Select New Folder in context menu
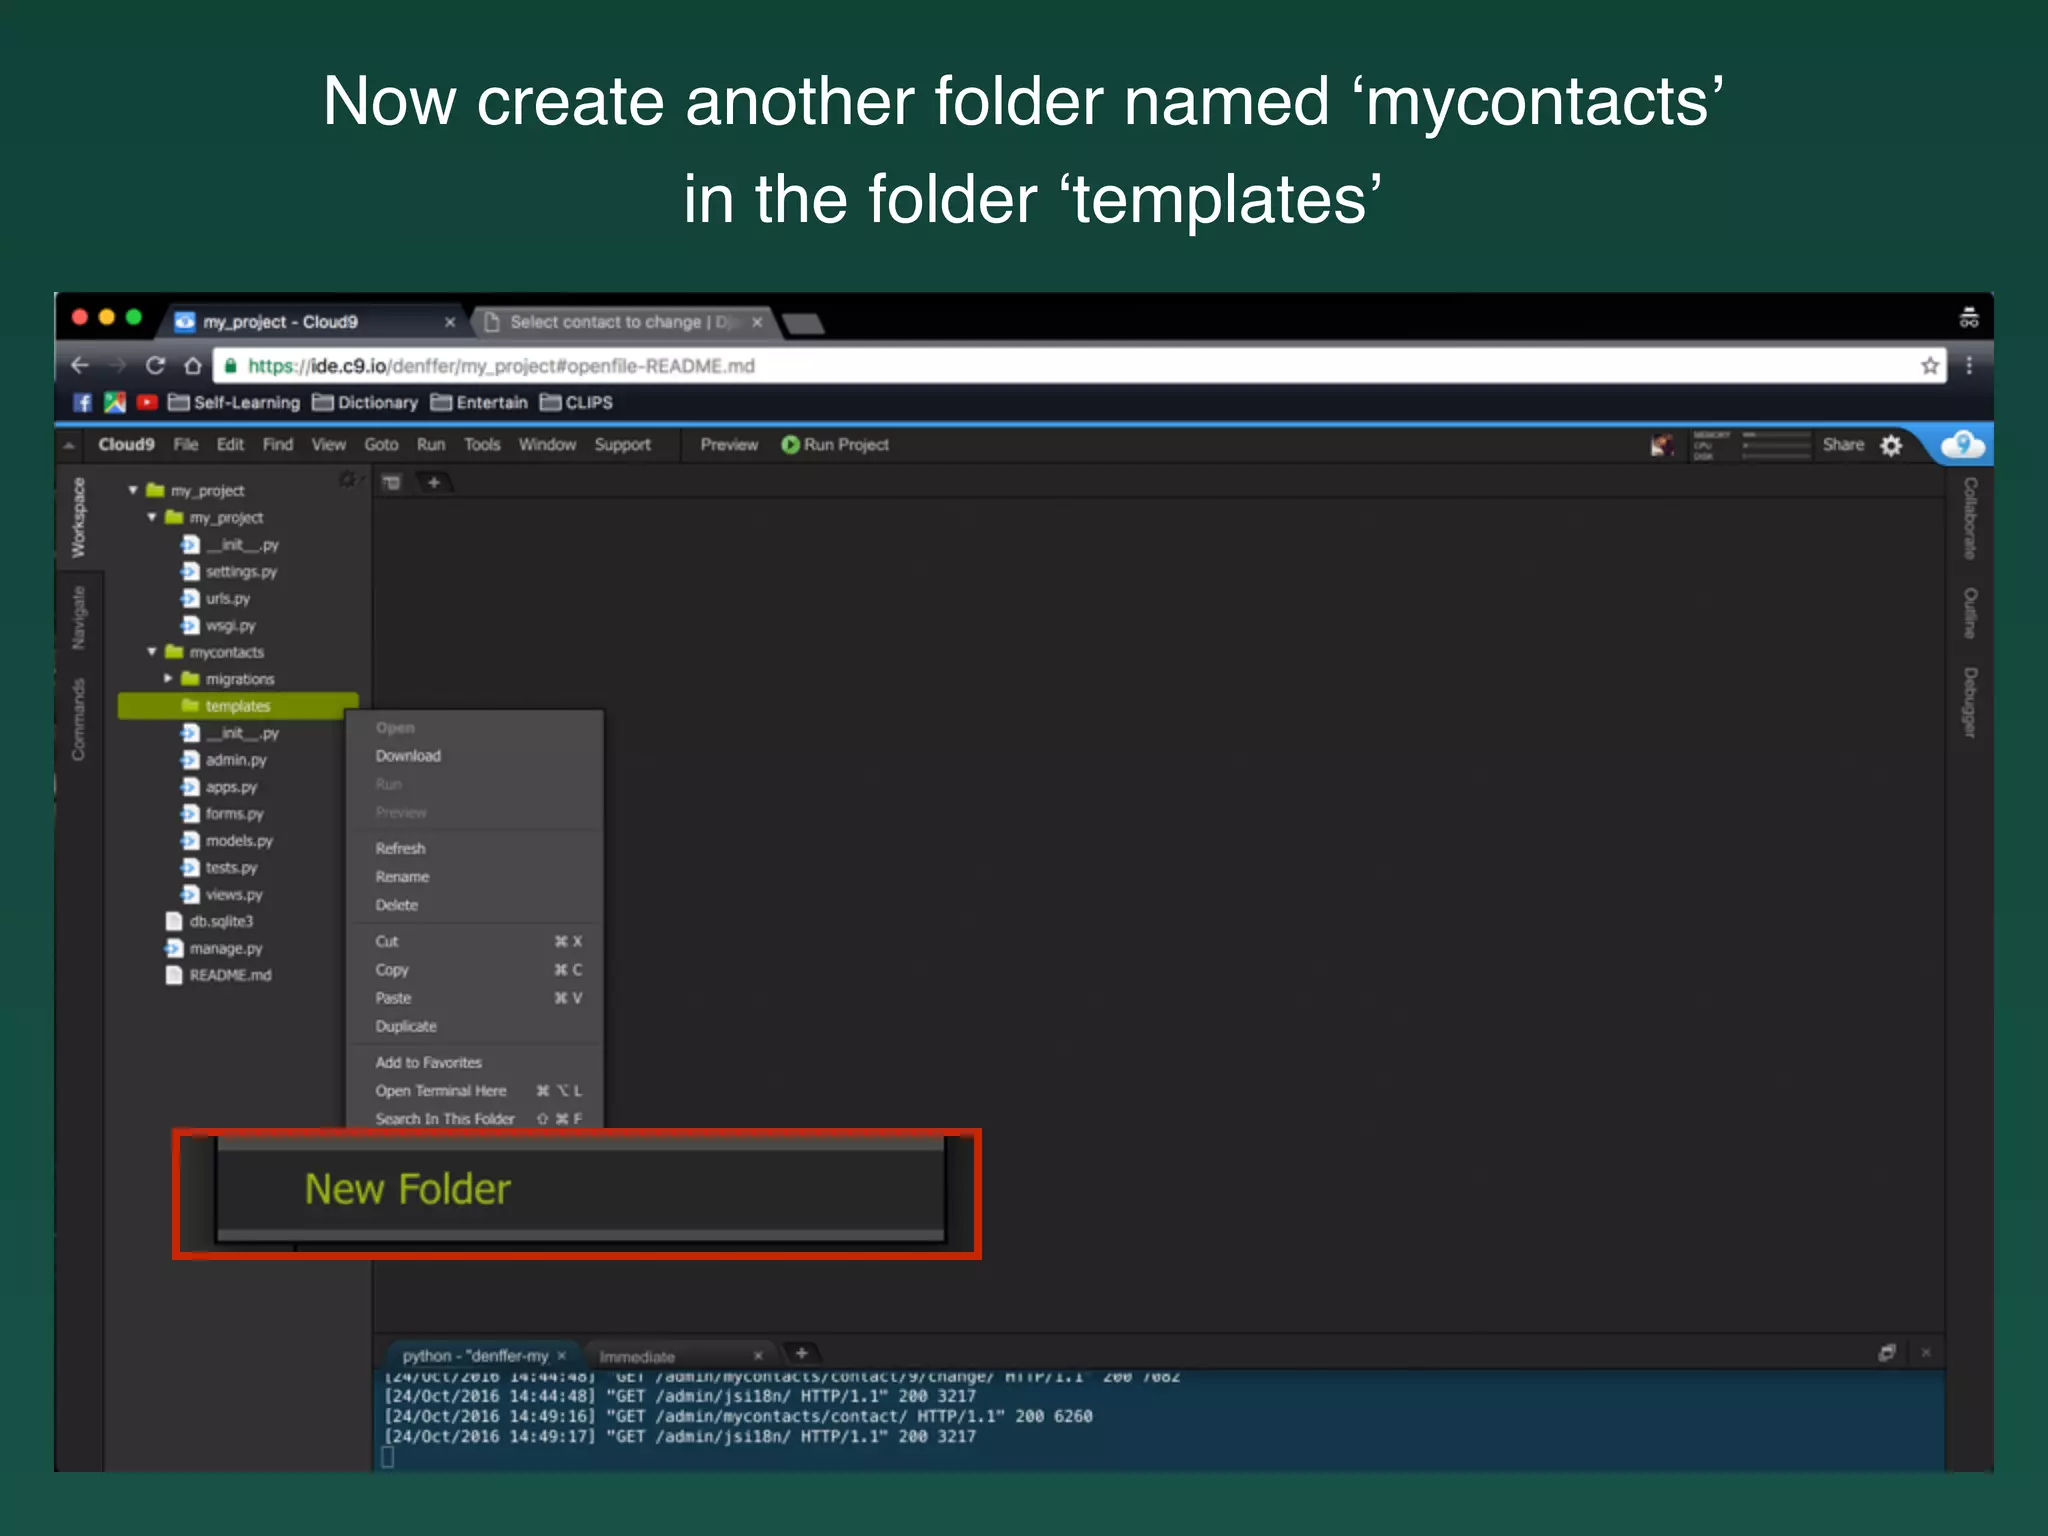The width and height of the screenshot is (2048, 1536). [408, 1189]
